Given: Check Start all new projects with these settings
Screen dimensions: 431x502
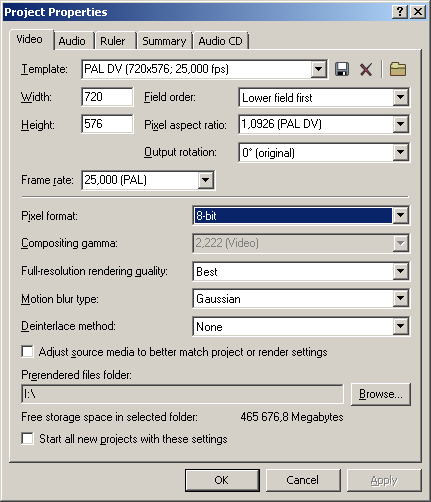Looking at the screenshot, I should click(x=27, y=439).
